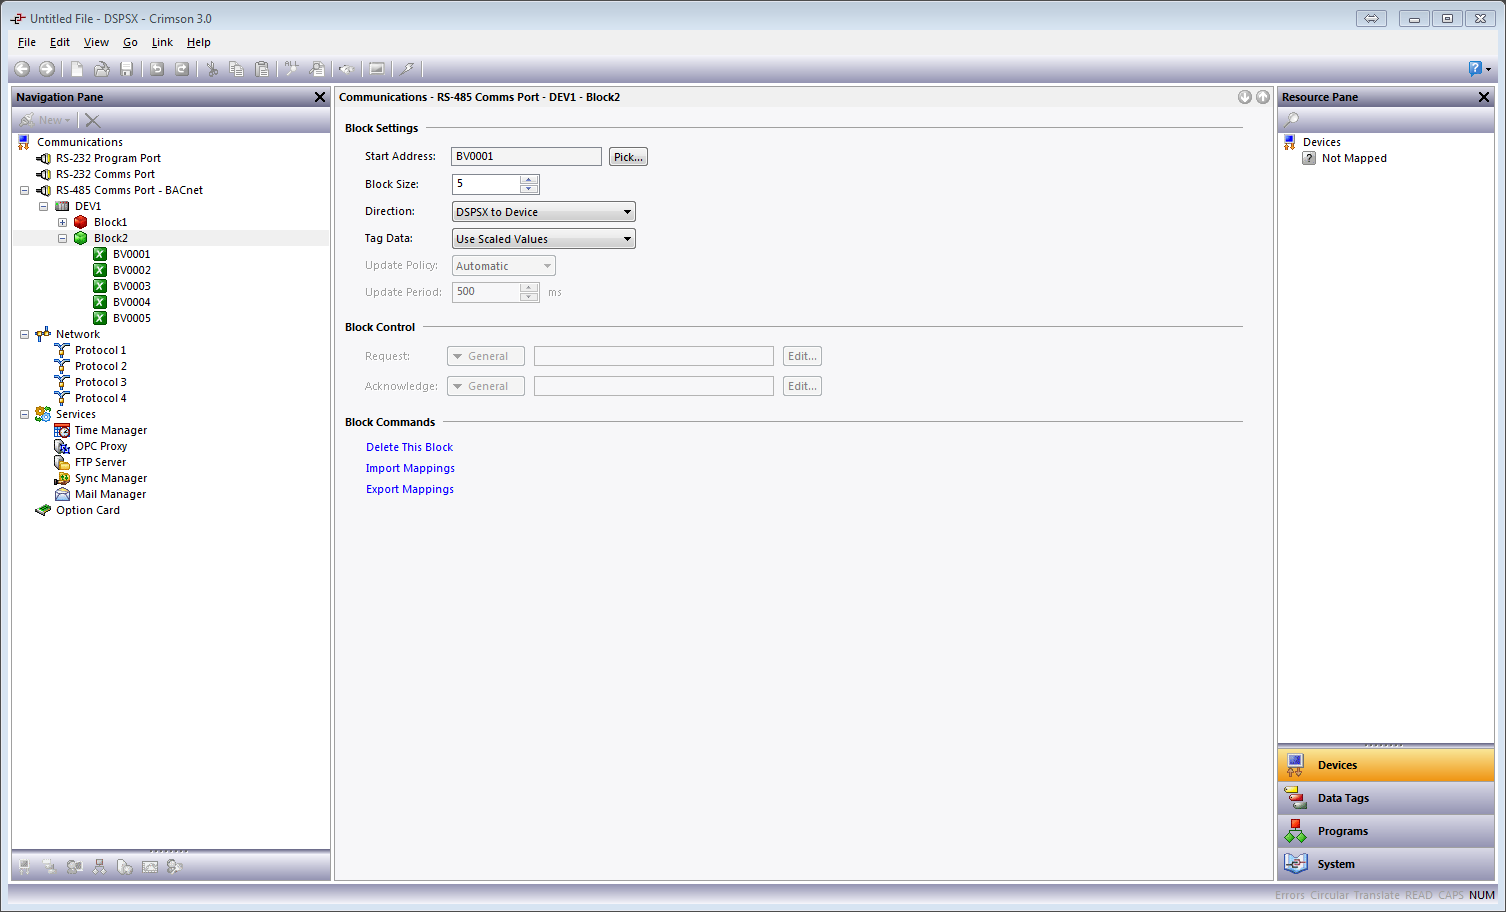Increase Block Size with up stepper
1506x912 pixels.
click(x=529, y=180)
